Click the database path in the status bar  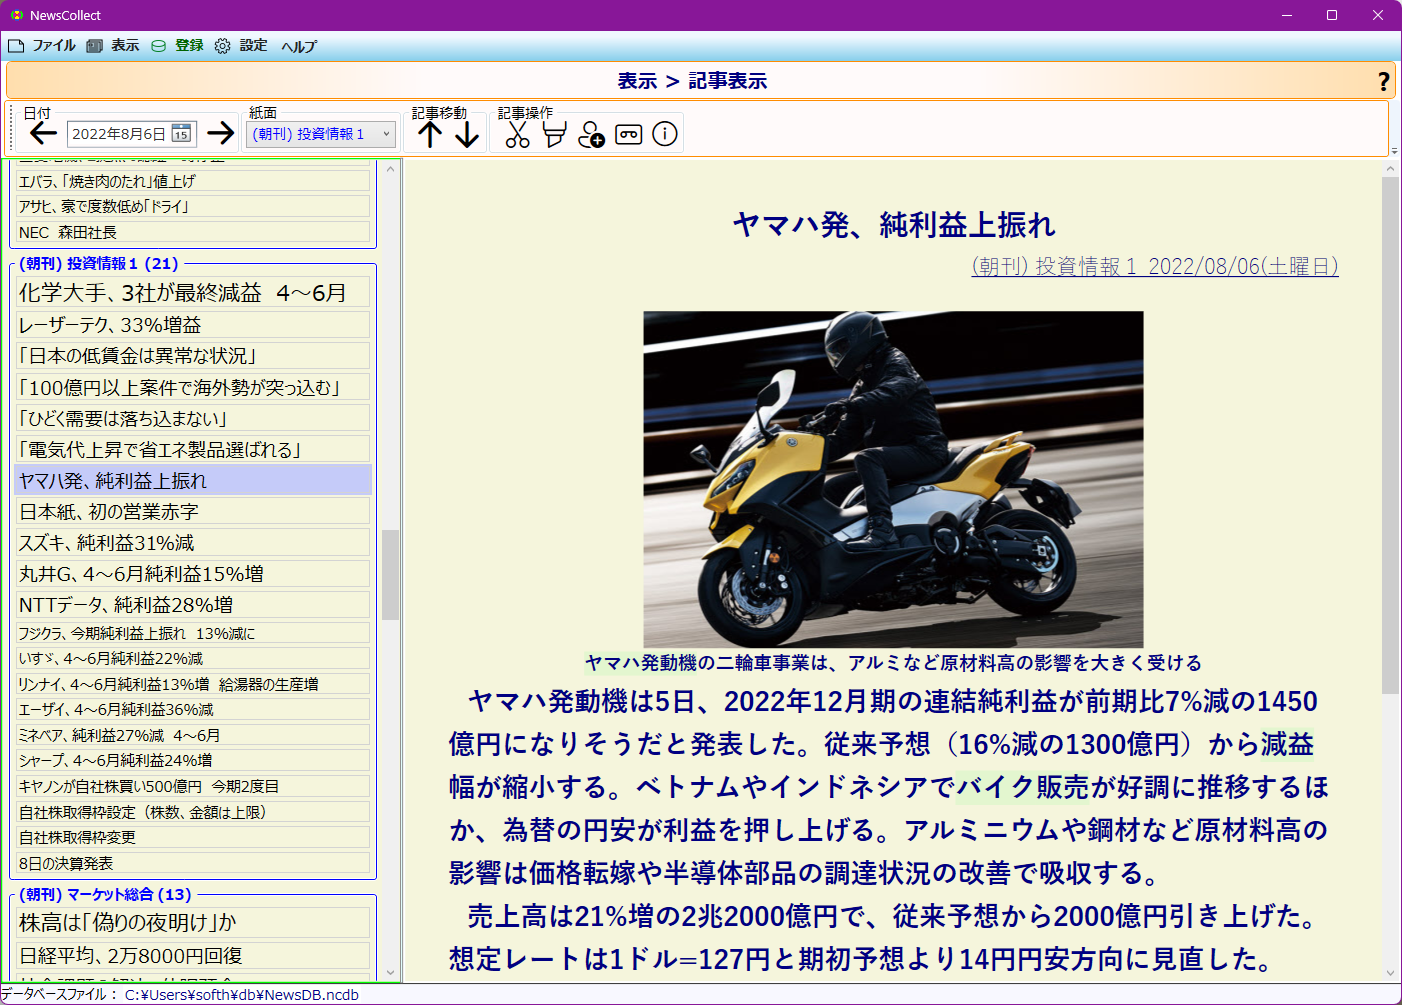(x=241, y=995)
